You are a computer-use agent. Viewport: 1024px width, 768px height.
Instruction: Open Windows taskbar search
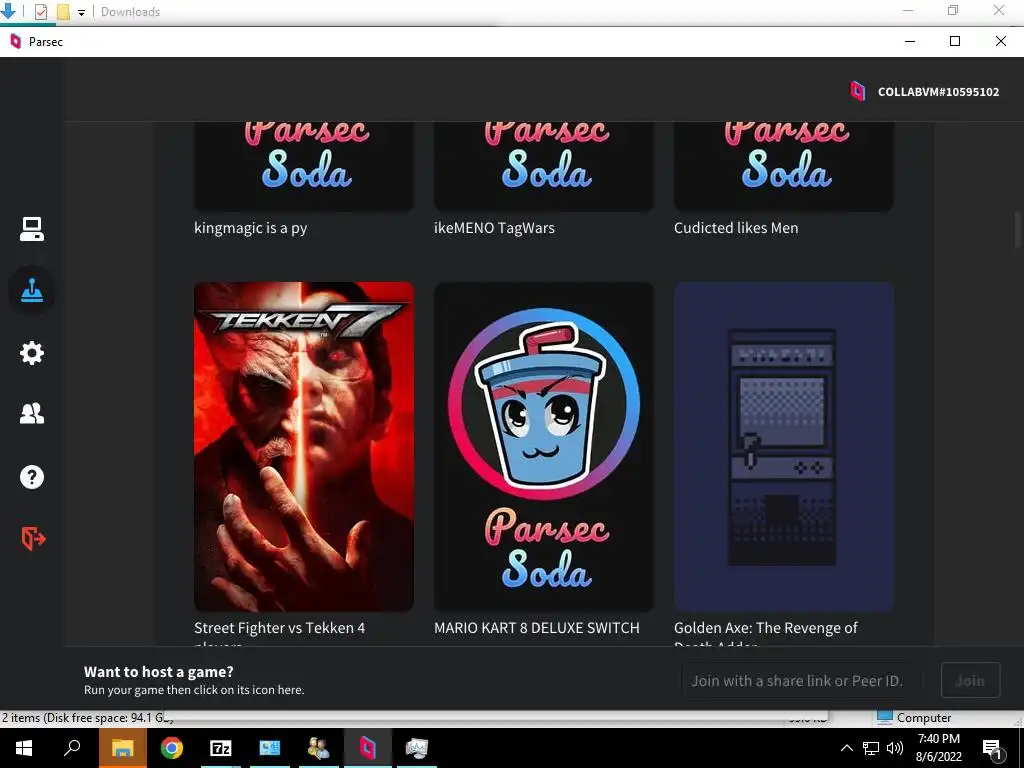click(x=72, y=748)
